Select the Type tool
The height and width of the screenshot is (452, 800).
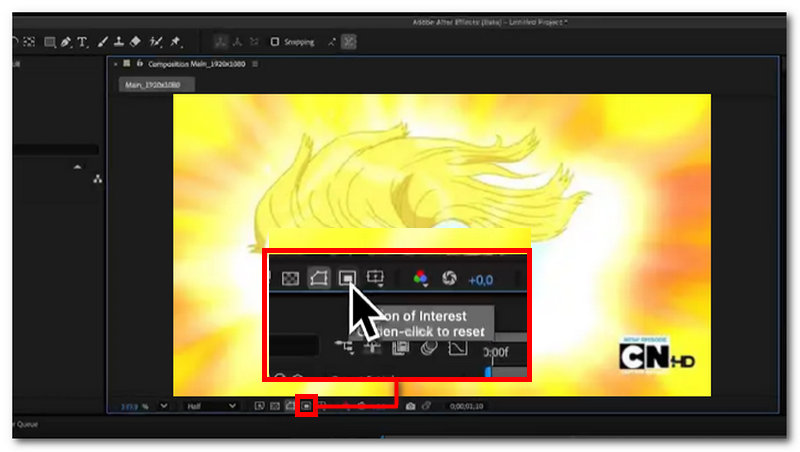point(82,42)
